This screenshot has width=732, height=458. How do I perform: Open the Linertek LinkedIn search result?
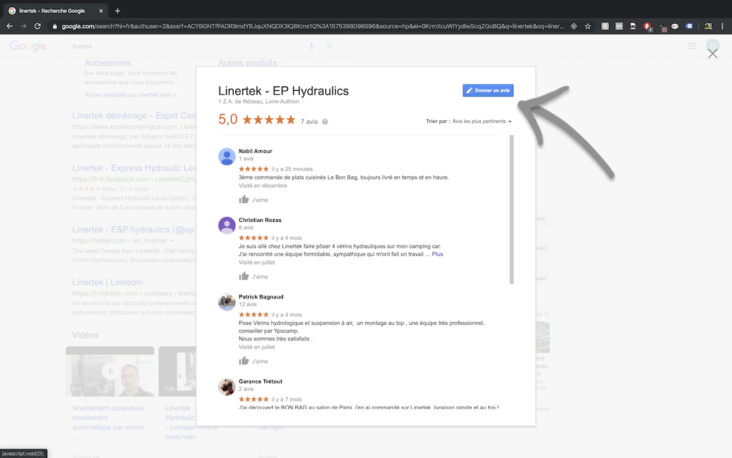pos(107,282)
